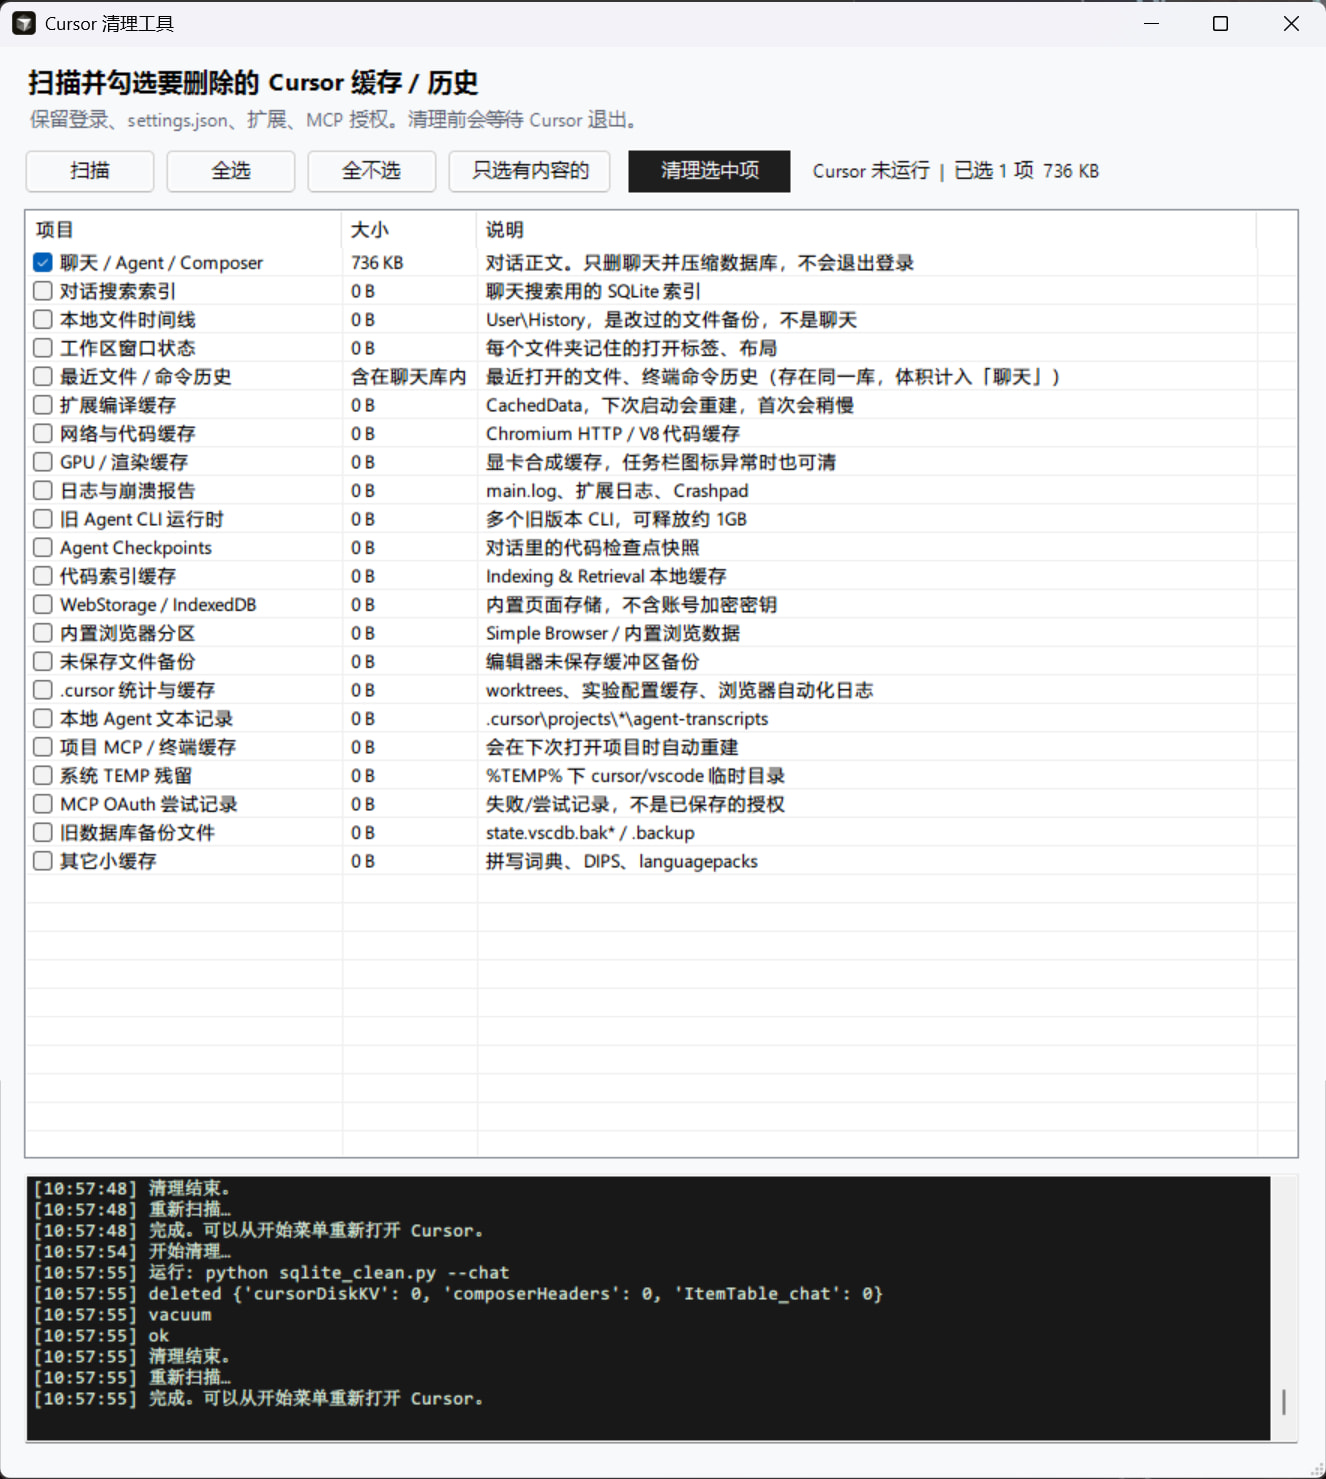Enable the 项目 MCP / 终端缓存 checkbox
Image resolution: width=1326 pixels, height=1479 pixels.
tap(43, 747)
